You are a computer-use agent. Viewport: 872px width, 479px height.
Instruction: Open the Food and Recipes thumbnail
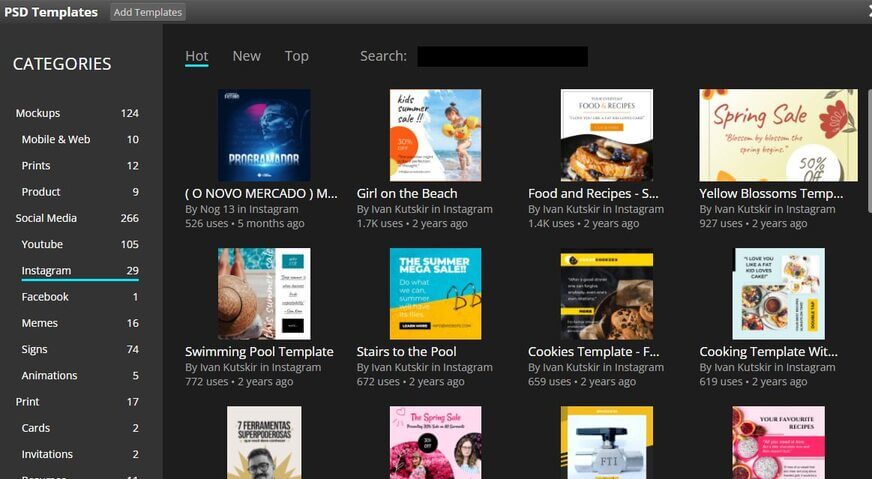[x=607, y=135]
